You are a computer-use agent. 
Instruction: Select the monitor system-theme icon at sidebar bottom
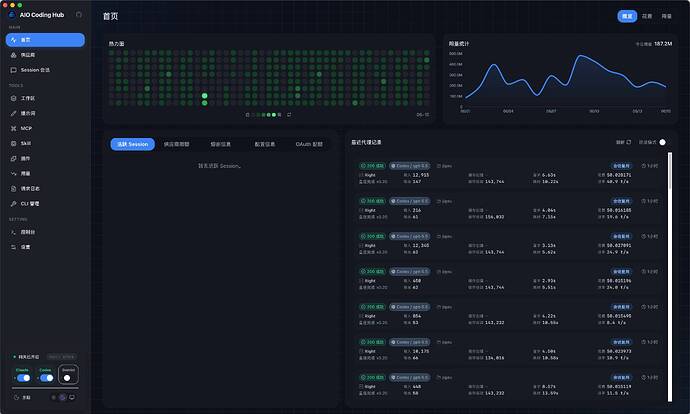point(72,397)
